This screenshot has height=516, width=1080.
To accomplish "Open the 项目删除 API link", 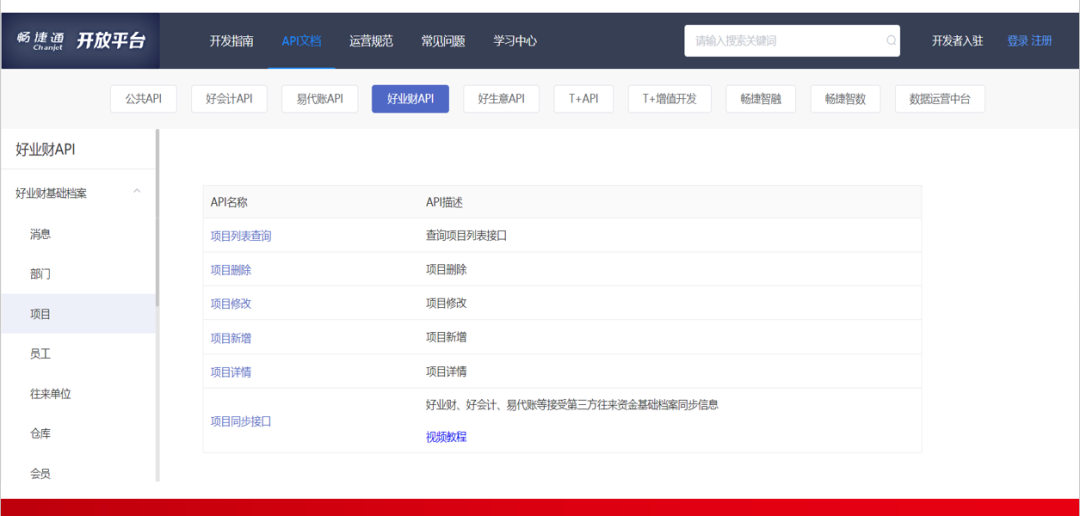I will coord(231,270).
